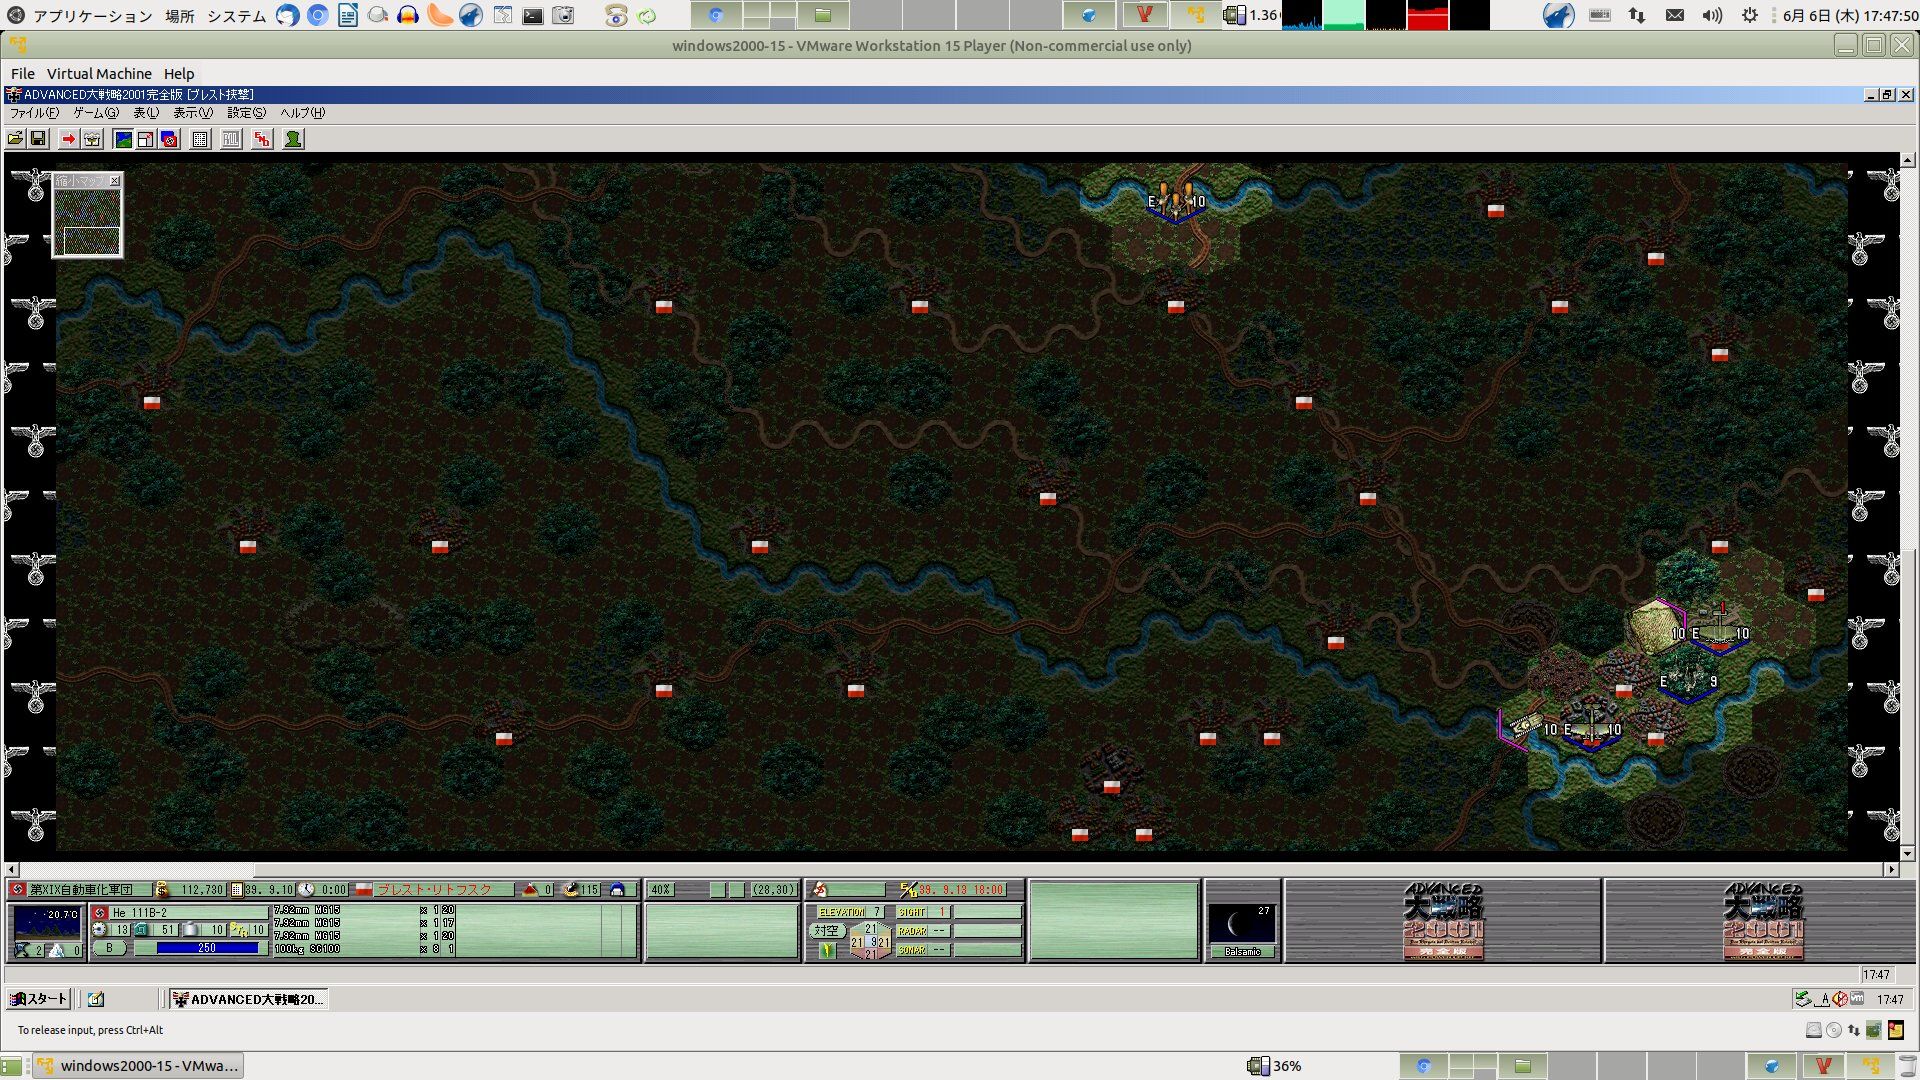Open the 設定(S) menu
Viewport: 1920px width, 1080px height.
tap(246, 113)
